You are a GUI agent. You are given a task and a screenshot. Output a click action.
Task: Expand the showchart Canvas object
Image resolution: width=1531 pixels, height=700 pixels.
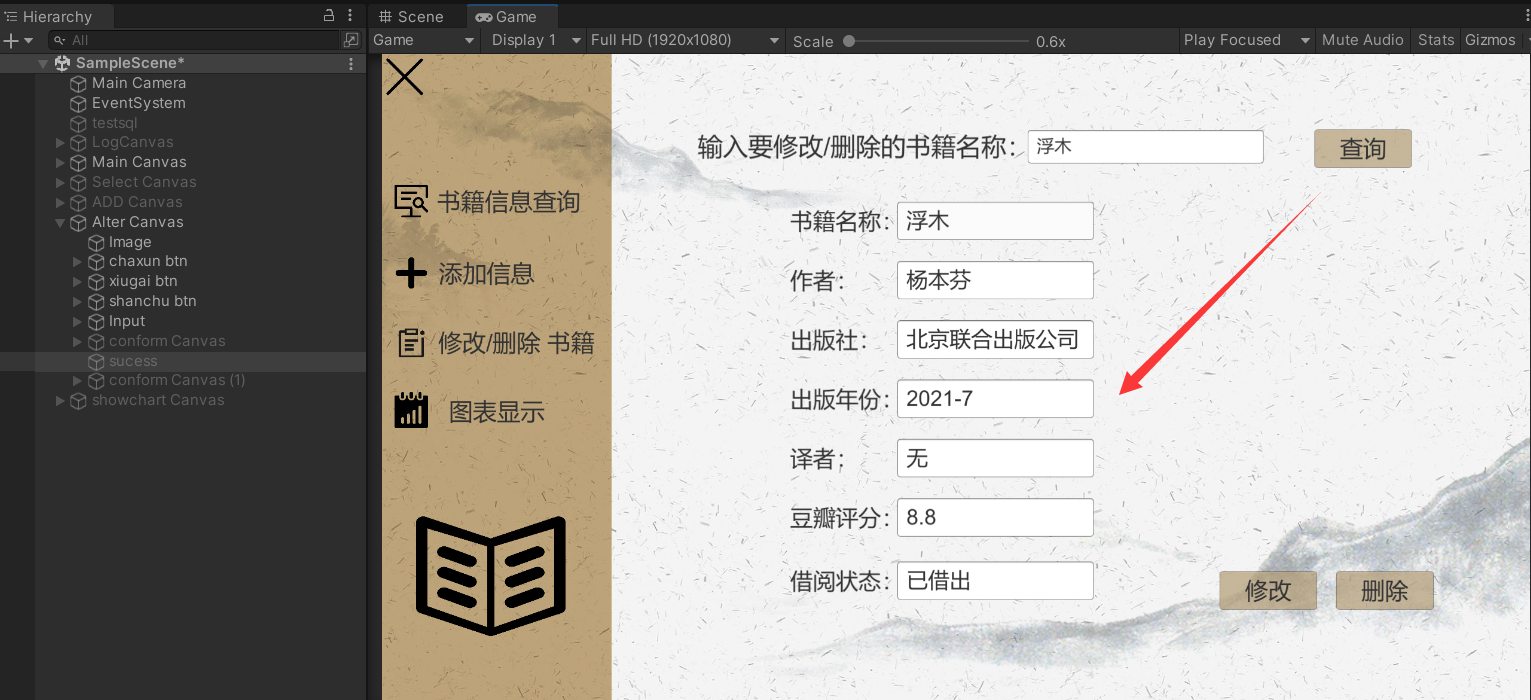pos(60,400)
